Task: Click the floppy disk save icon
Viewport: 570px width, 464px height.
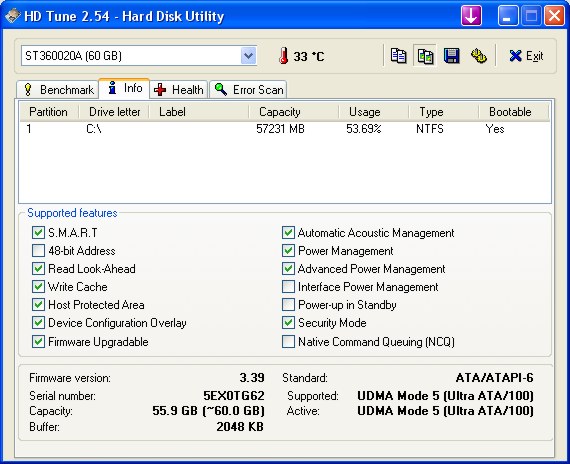Action: 451,56
